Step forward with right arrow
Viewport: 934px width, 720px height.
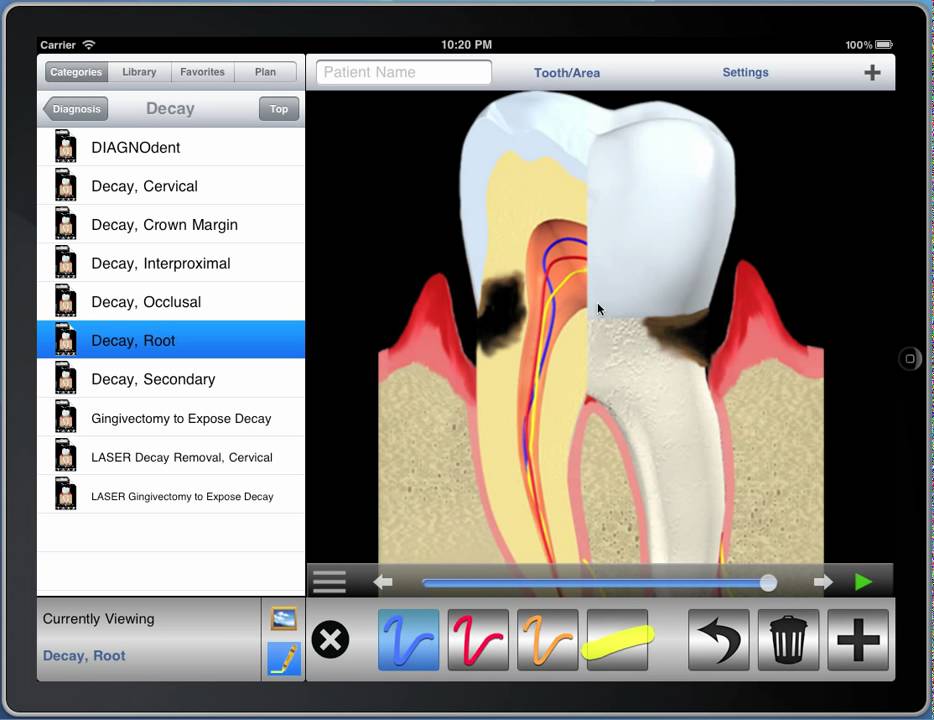[823, 582]
